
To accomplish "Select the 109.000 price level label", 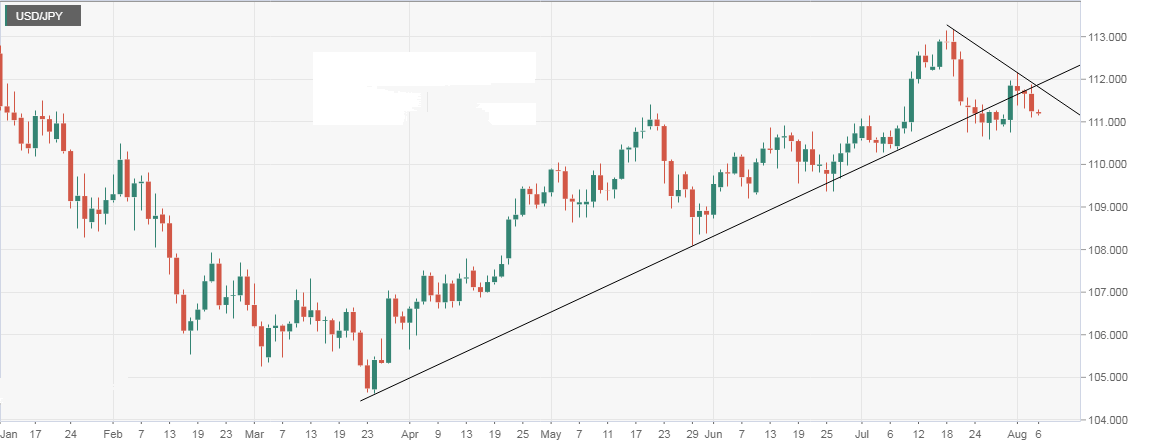I will click(x=1112, y=207).
